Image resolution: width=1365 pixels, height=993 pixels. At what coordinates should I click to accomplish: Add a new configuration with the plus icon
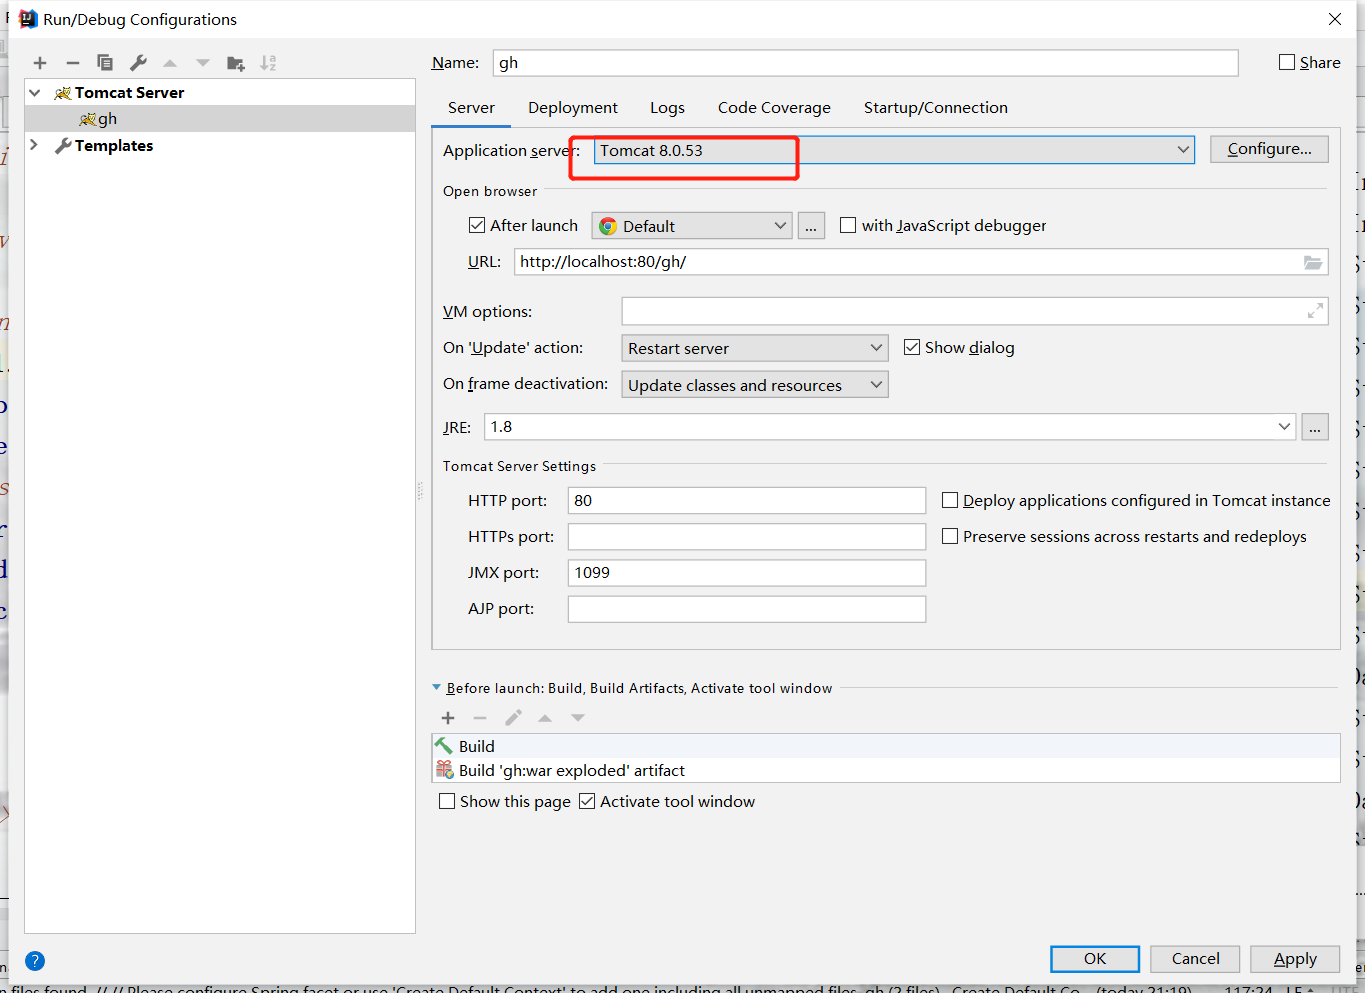pos(40,63)
